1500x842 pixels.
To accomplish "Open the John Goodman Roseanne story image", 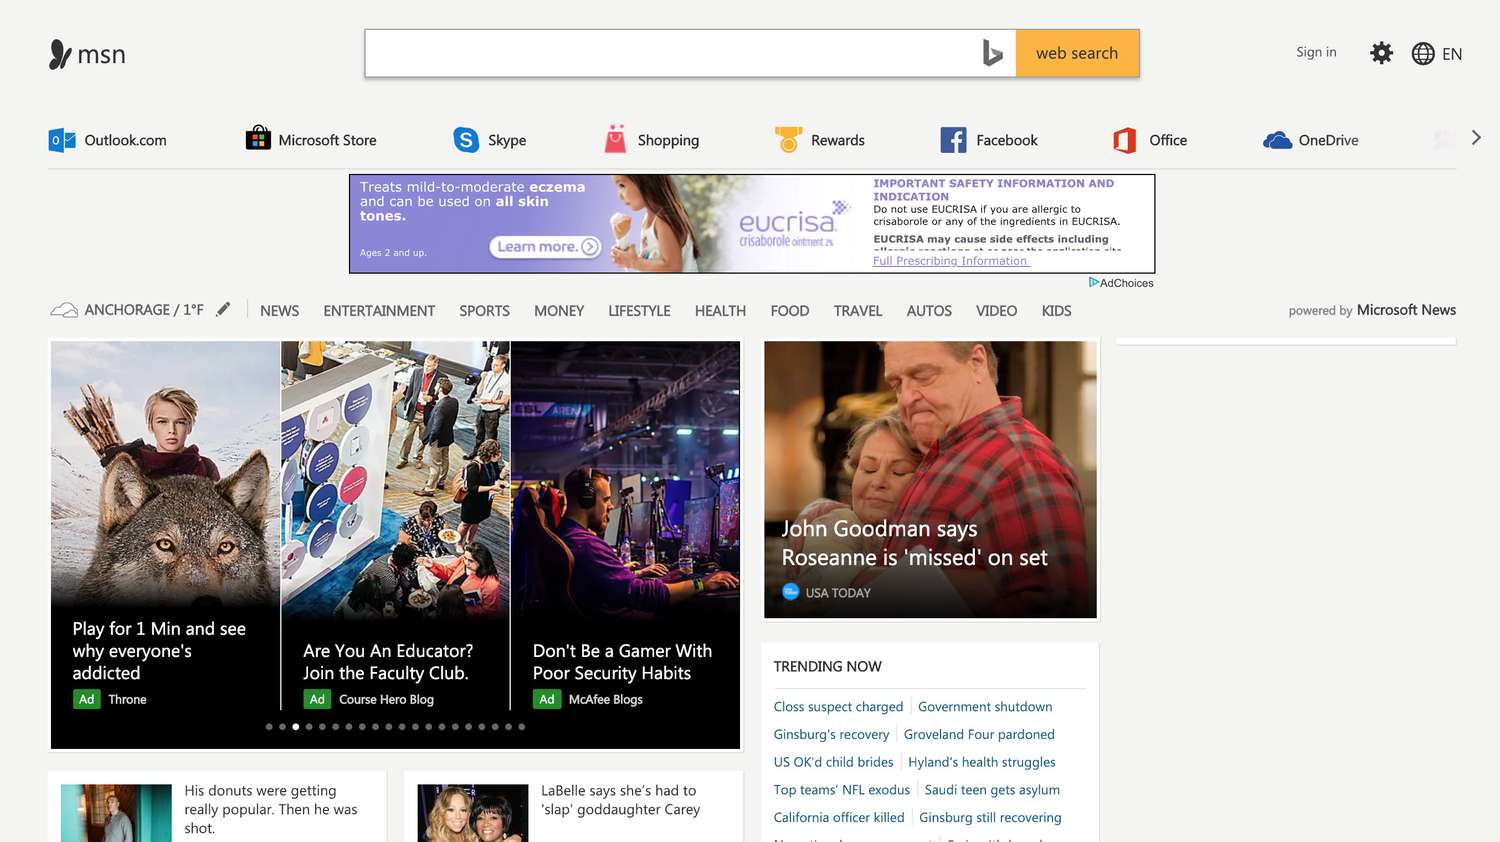I will pos(930,479).
